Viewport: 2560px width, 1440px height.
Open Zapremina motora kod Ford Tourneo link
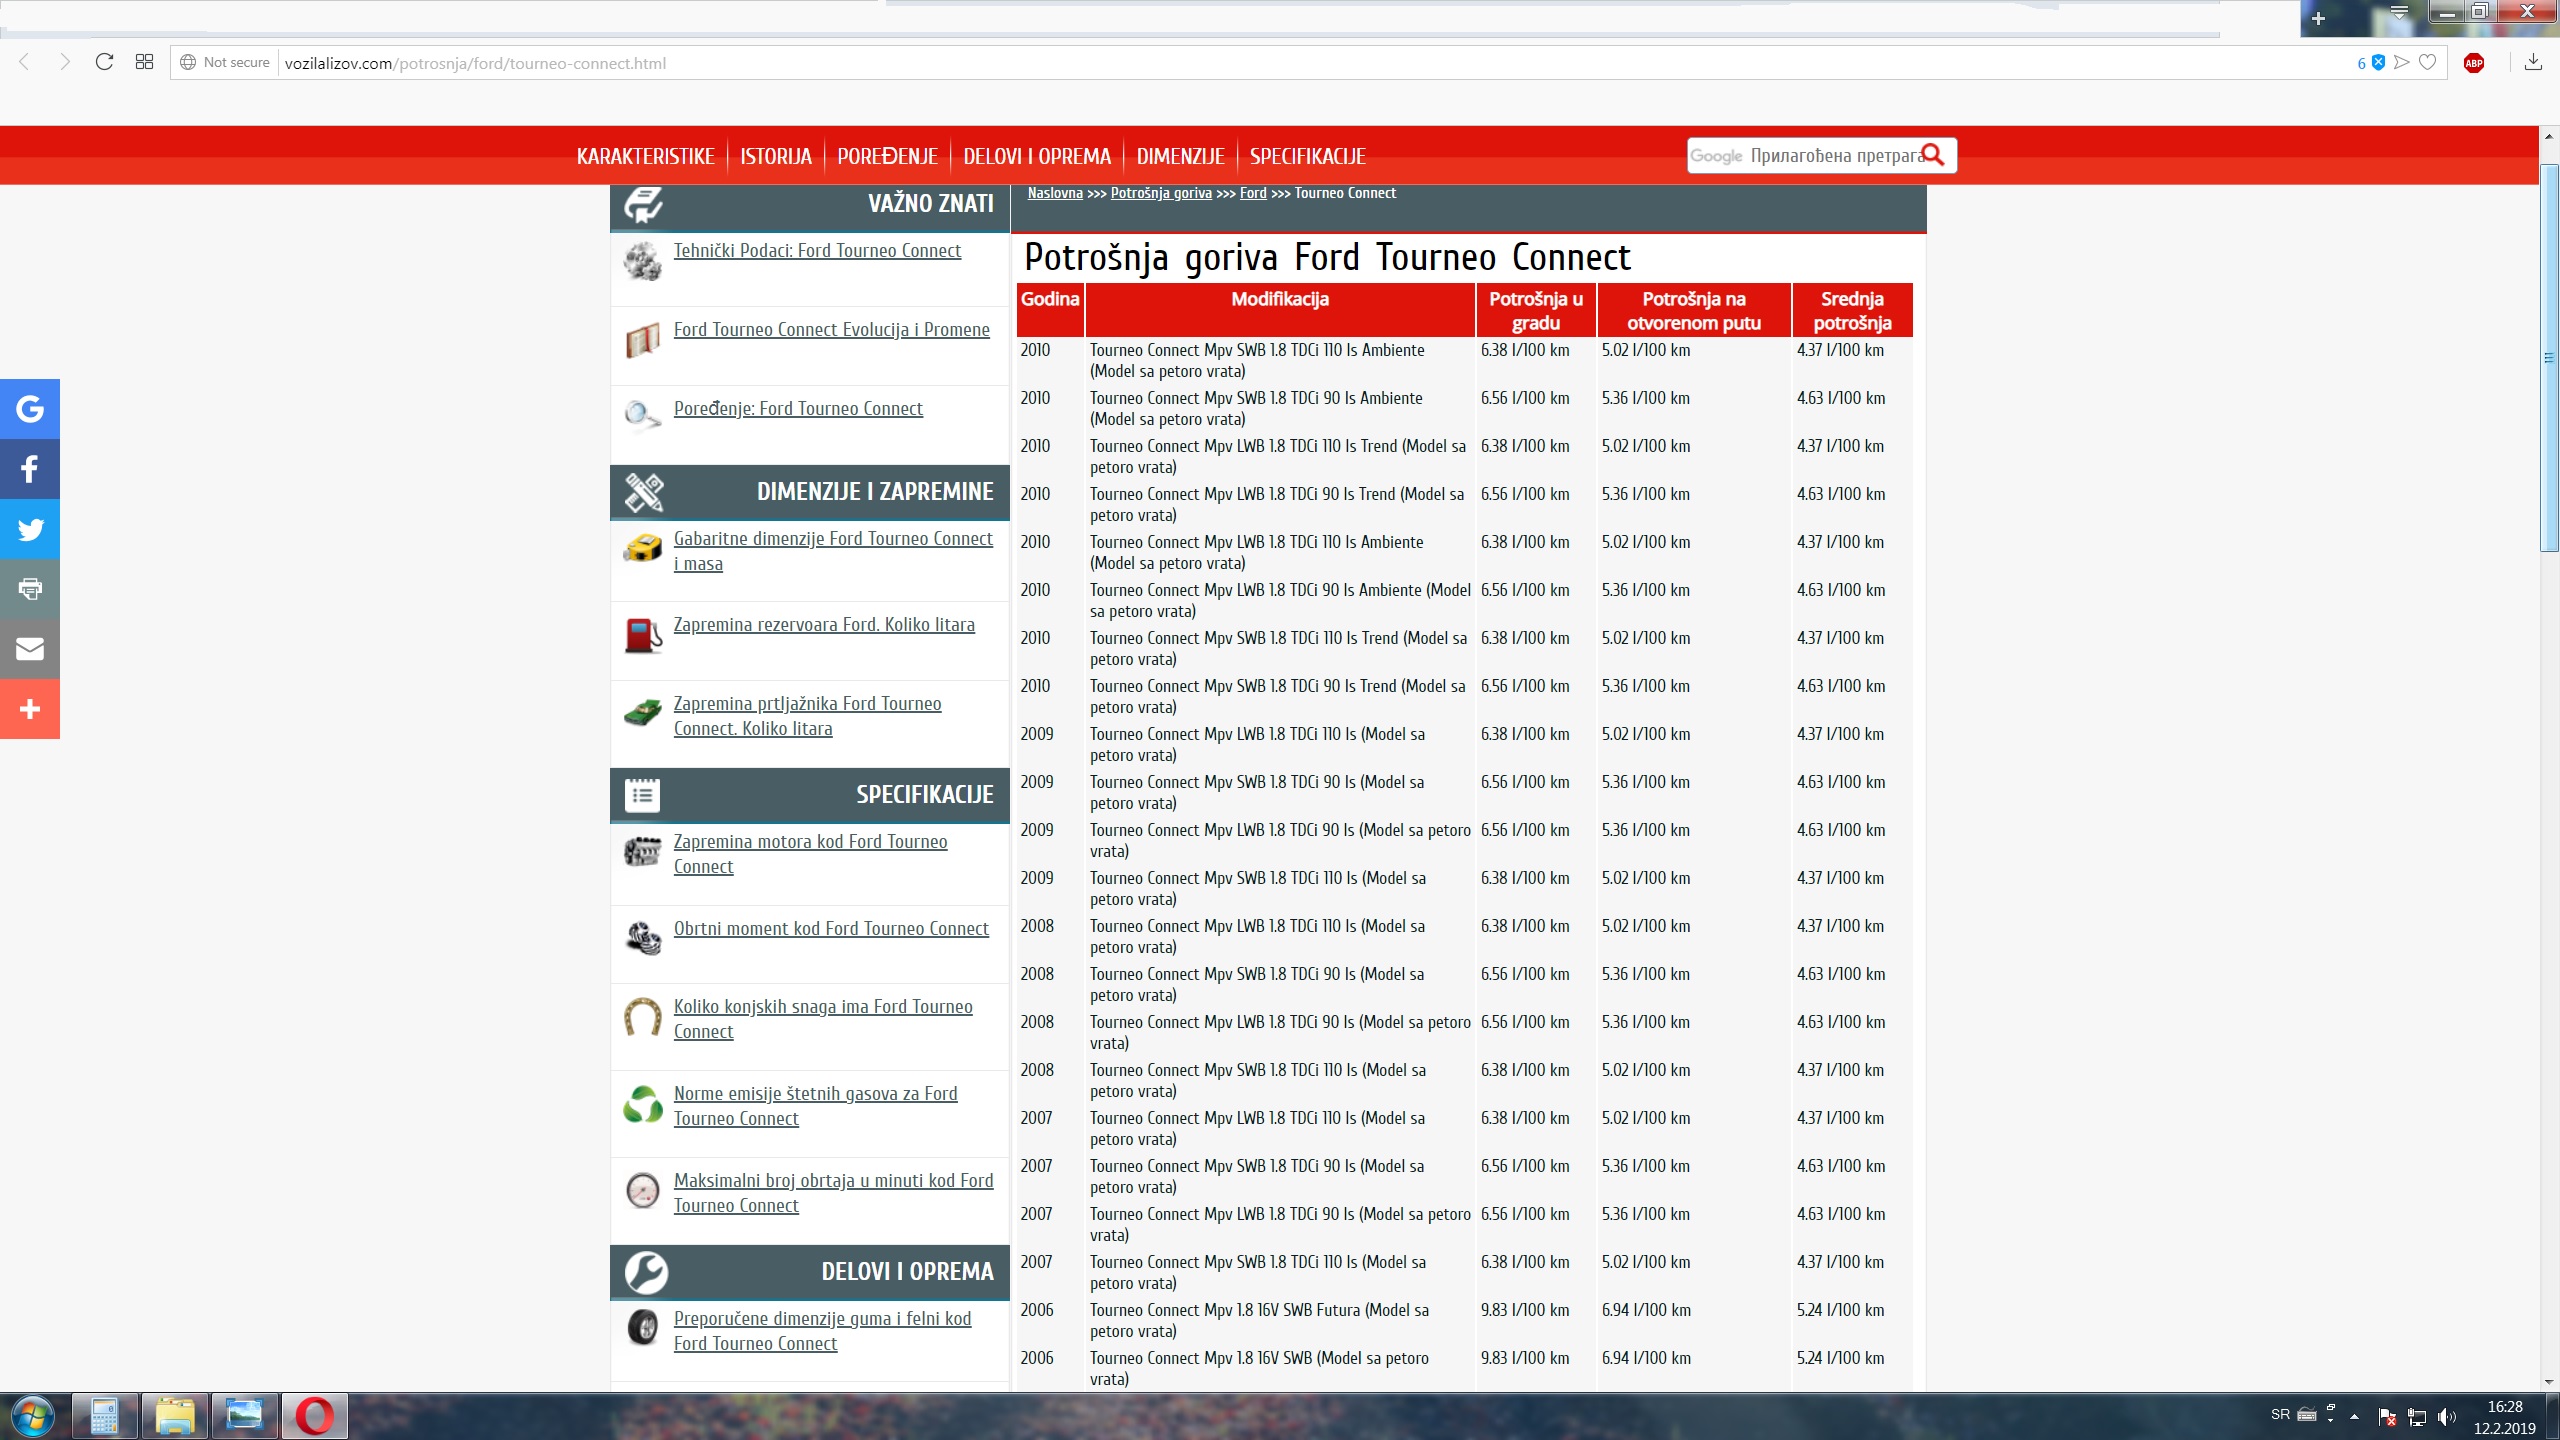click(810, 854)
